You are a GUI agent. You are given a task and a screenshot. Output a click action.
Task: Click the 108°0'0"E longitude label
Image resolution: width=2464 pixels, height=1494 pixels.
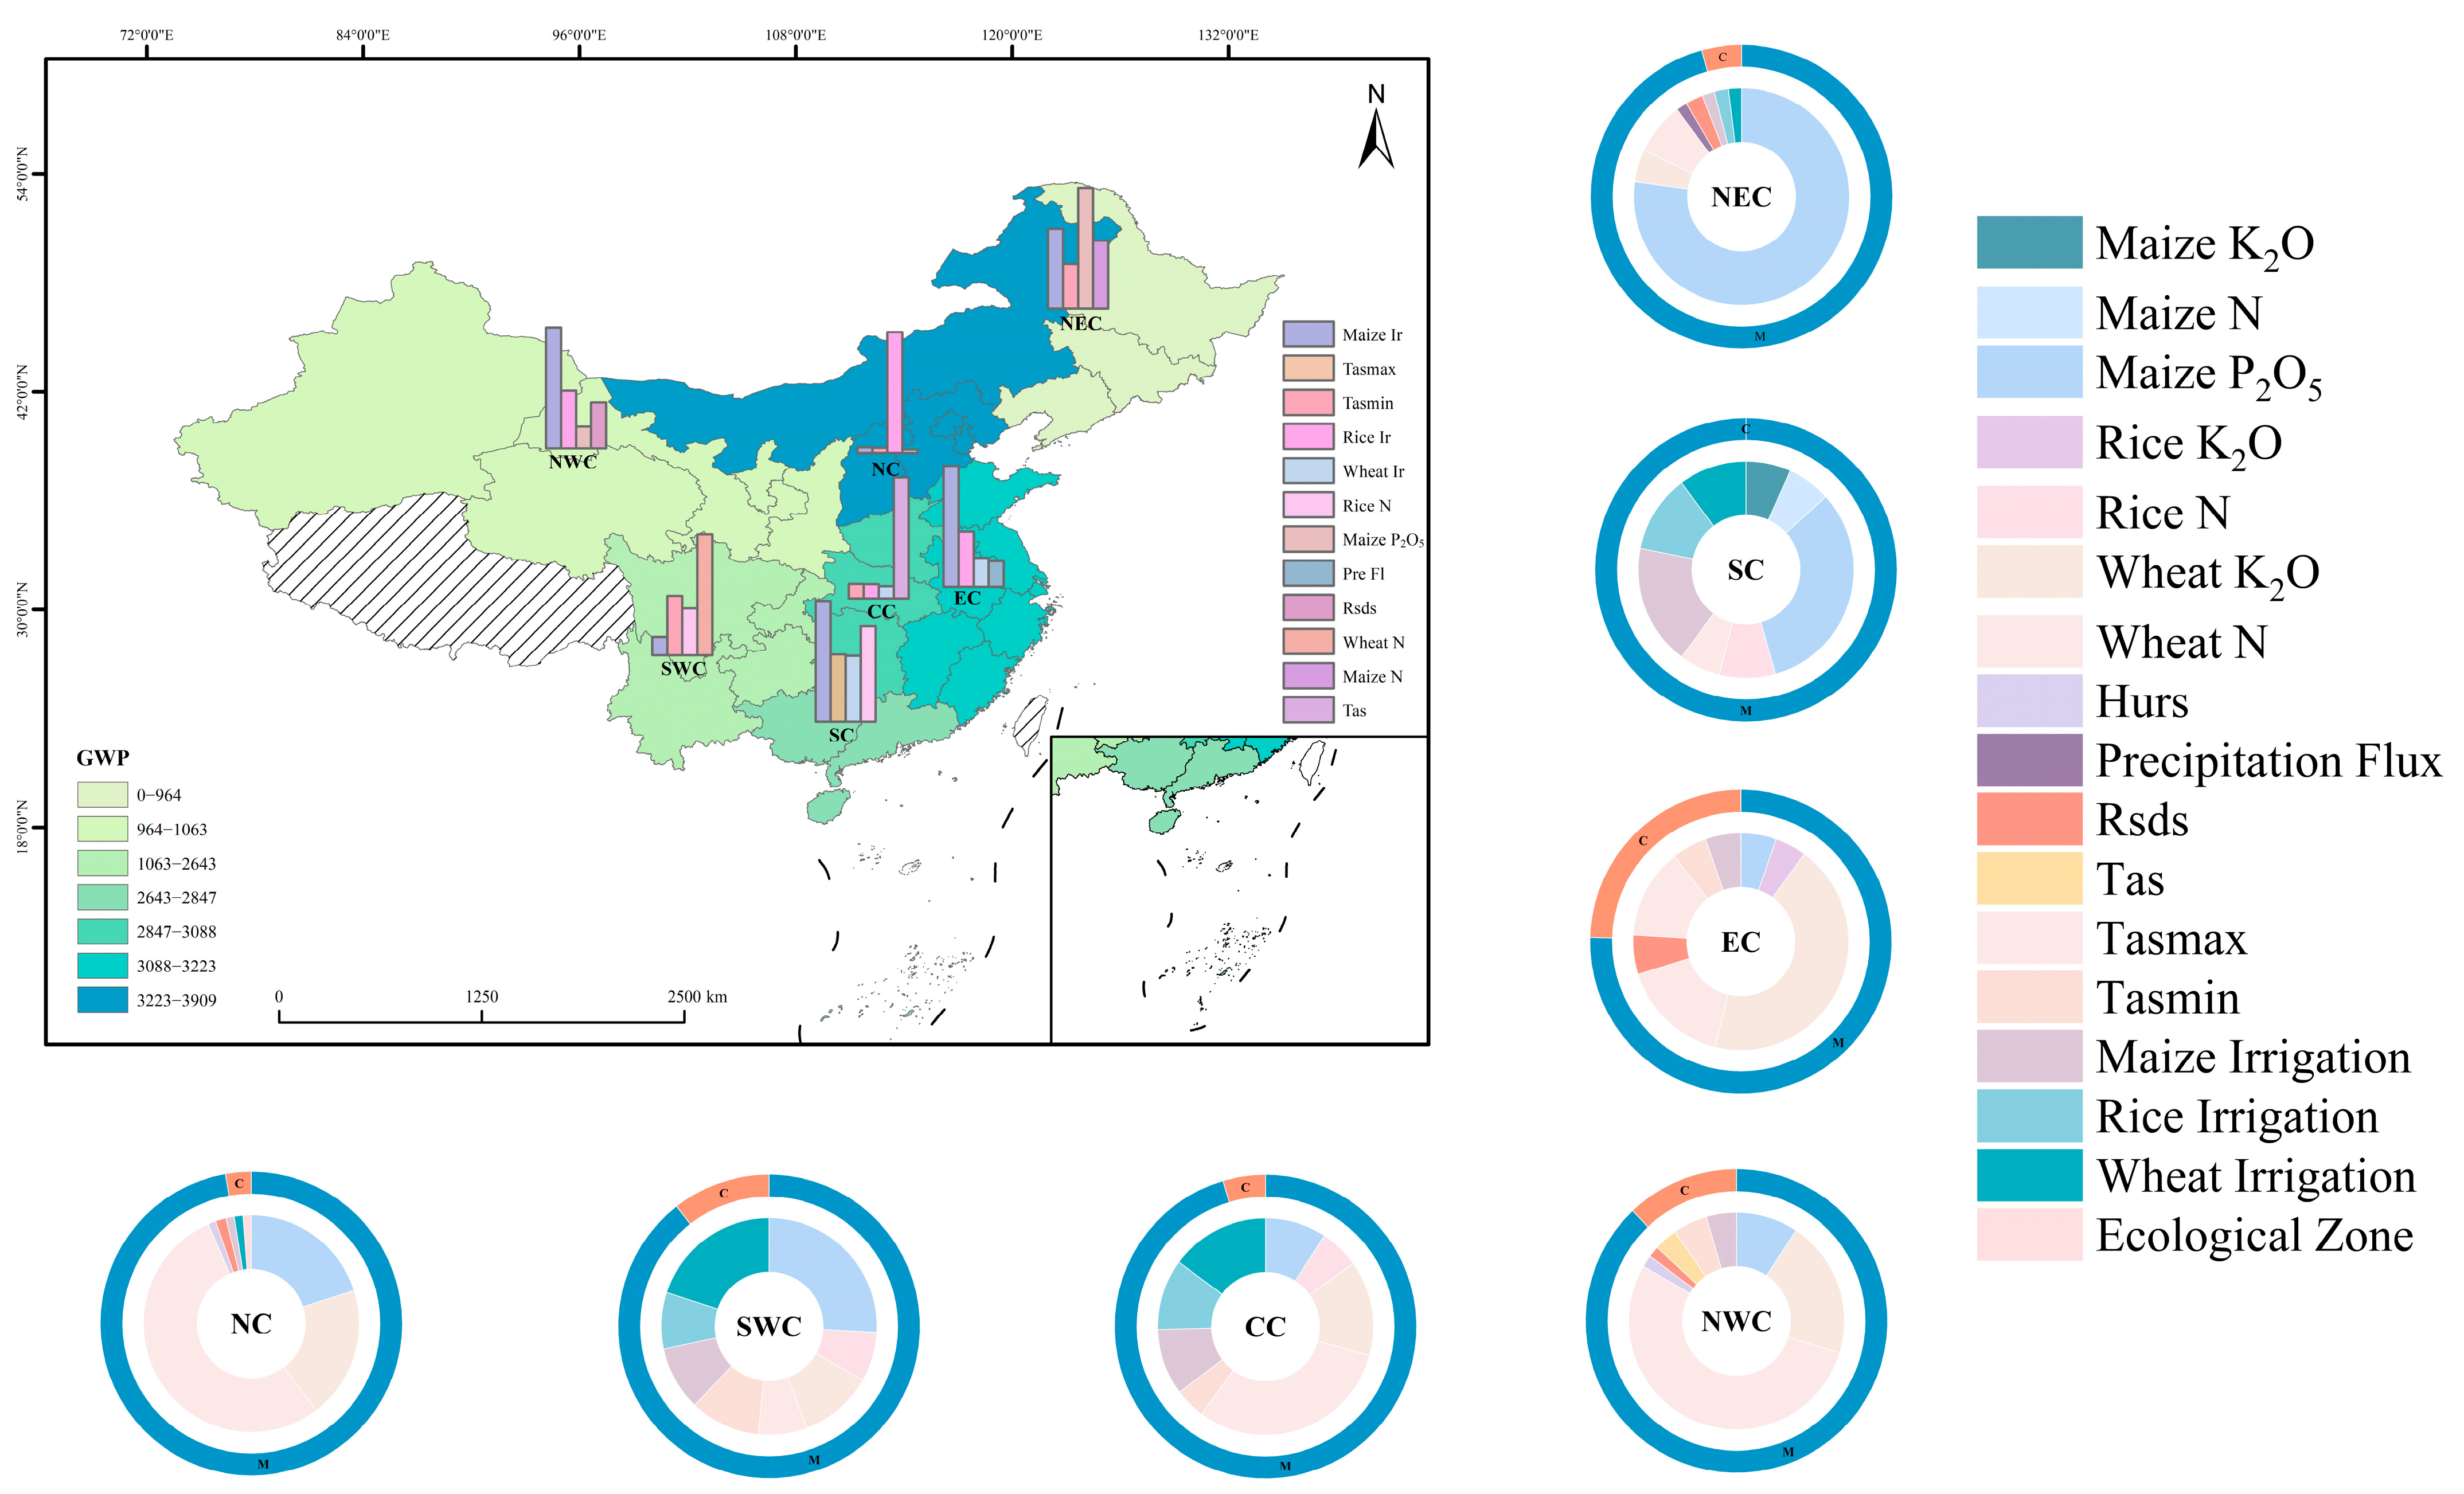(x=795, y=35)
